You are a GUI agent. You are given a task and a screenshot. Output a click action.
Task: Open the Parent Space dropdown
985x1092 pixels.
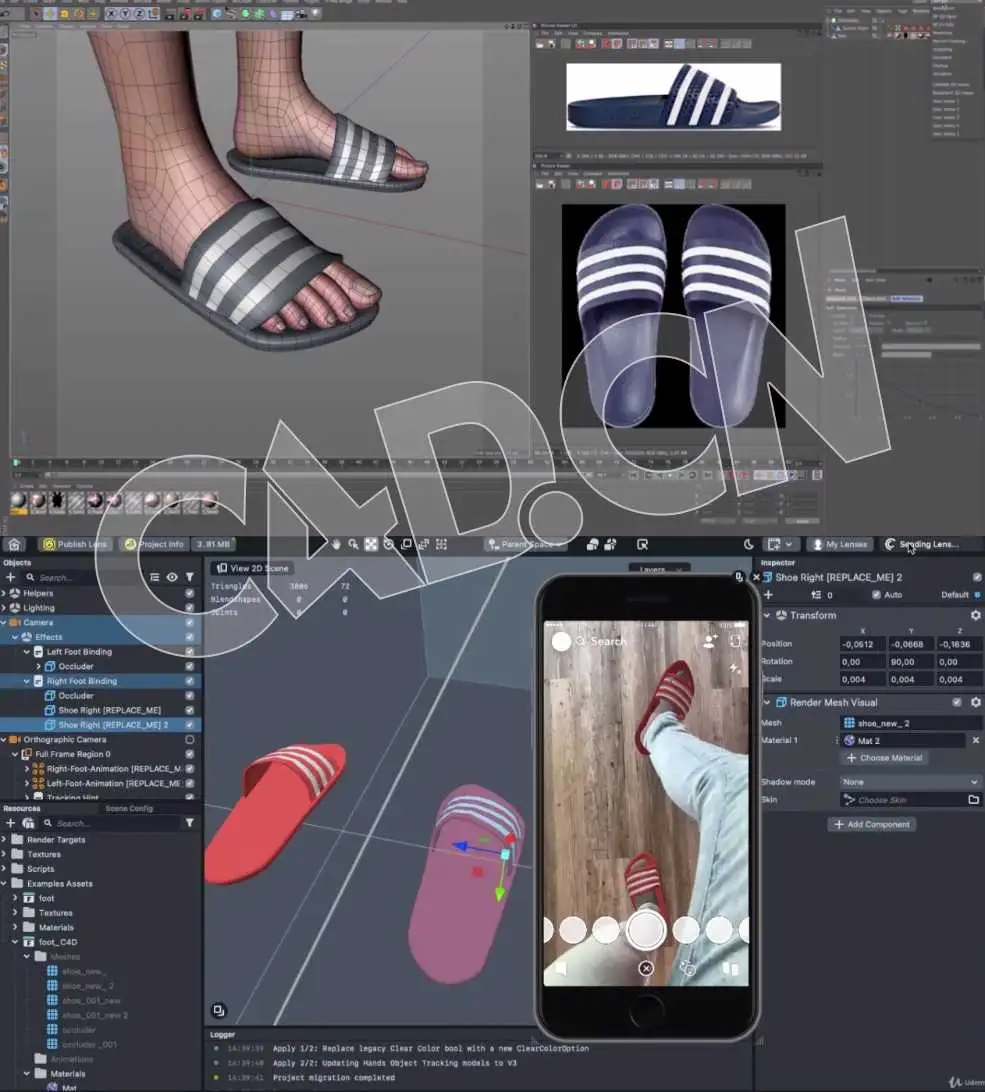click(x=527, y=544)
